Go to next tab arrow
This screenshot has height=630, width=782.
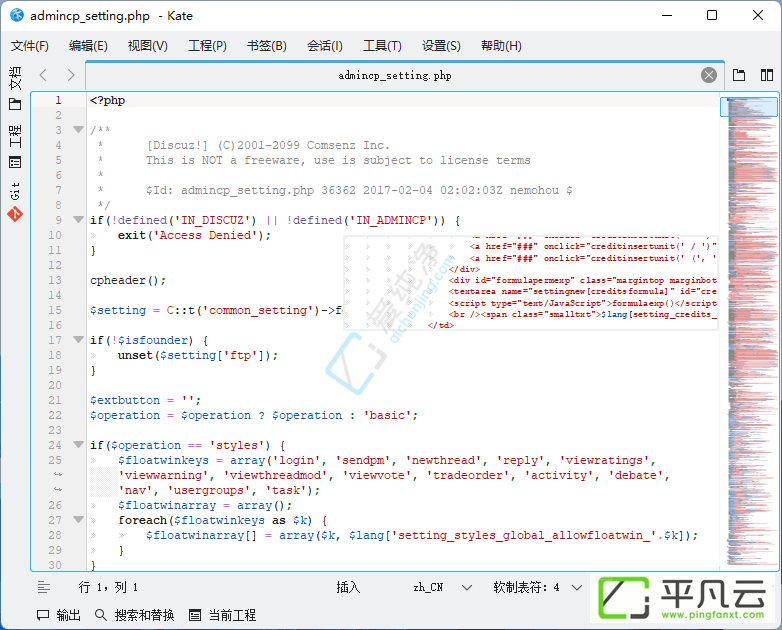[71, 75]
